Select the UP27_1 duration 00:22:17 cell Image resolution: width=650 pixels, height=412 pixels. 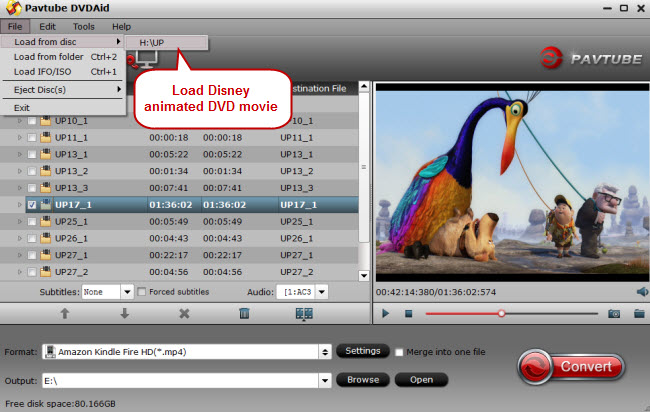169,255
